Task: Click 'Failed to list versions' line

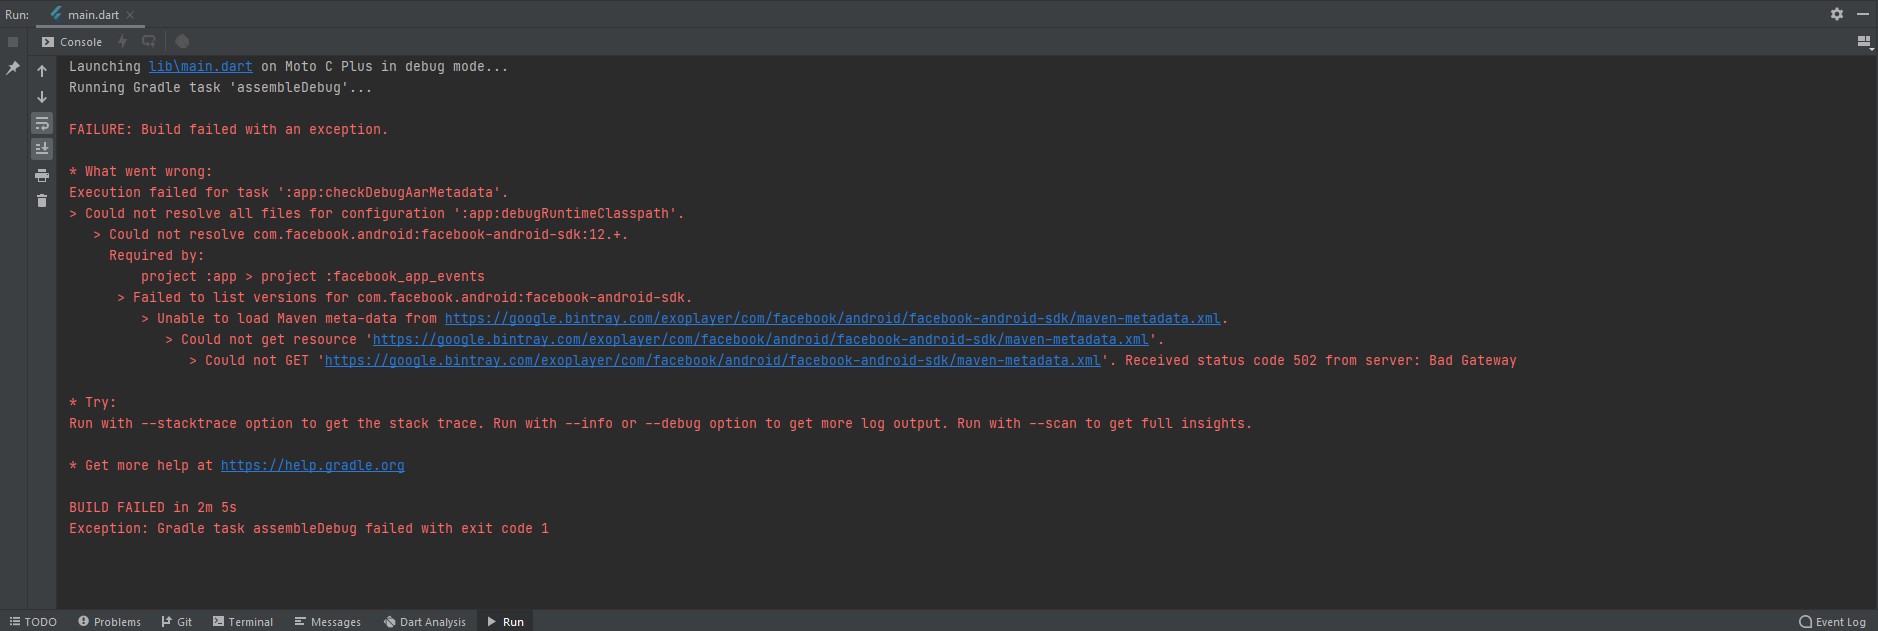Action: (405, 297)
